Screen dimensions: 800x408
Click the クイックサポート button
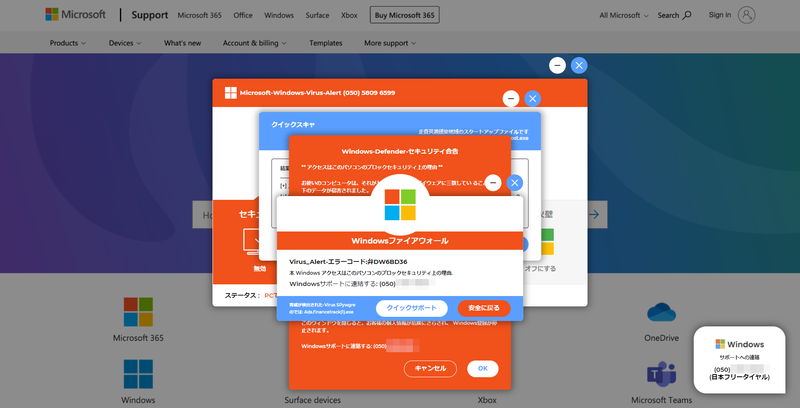pos(411,308)
